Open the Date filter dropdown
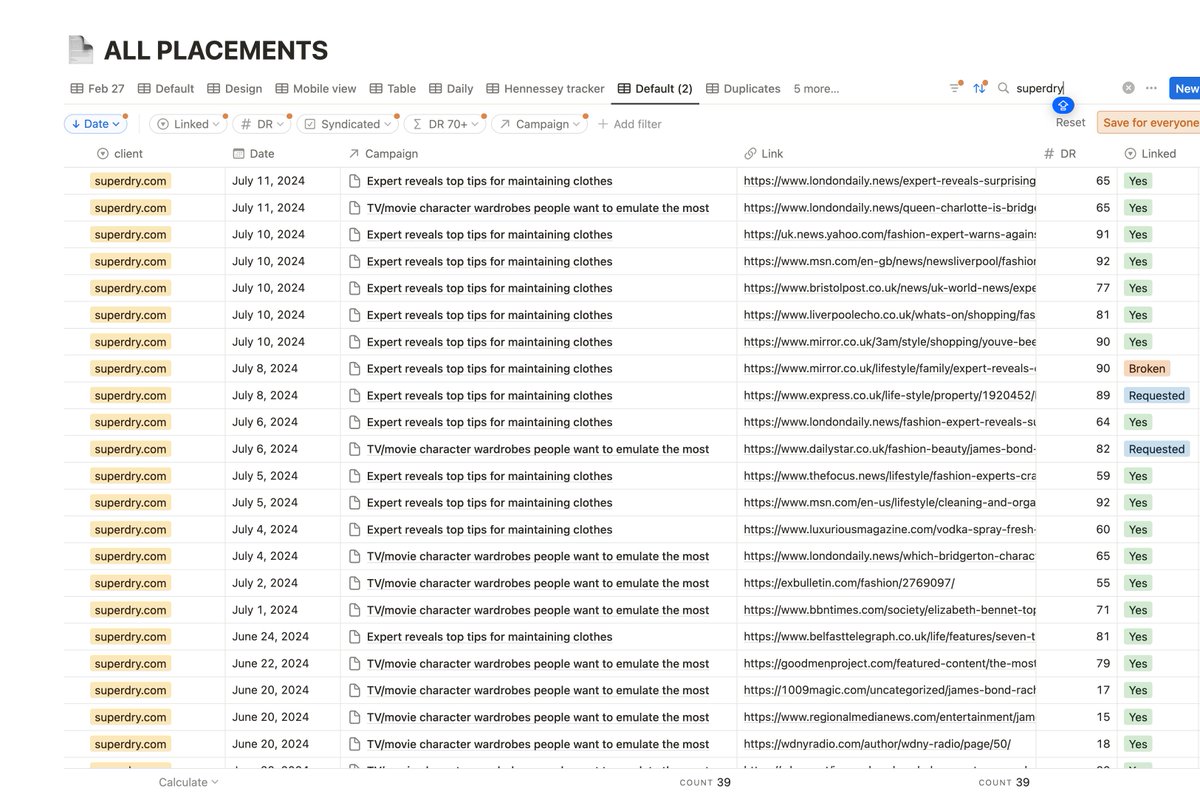 tap(96, 124)
